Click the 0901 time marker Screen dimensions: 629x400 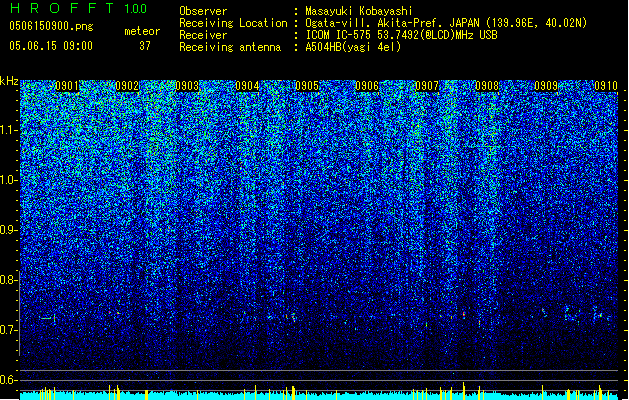click(x=67, y=86)
